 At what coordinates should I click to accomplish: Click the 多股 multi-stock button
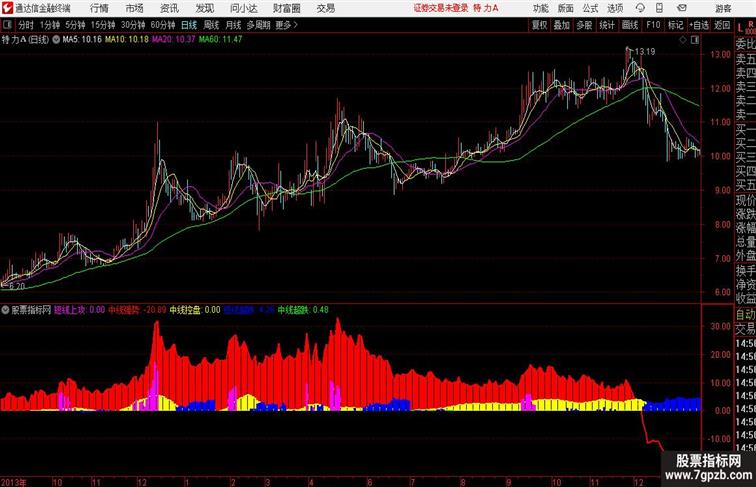584,25
